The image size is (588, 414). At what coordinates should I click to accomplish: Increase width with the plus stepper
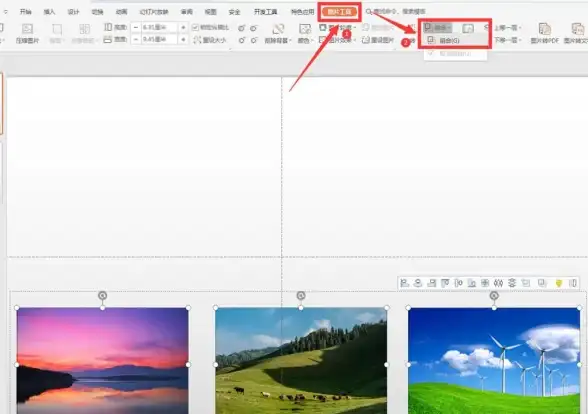click(183, 39)
